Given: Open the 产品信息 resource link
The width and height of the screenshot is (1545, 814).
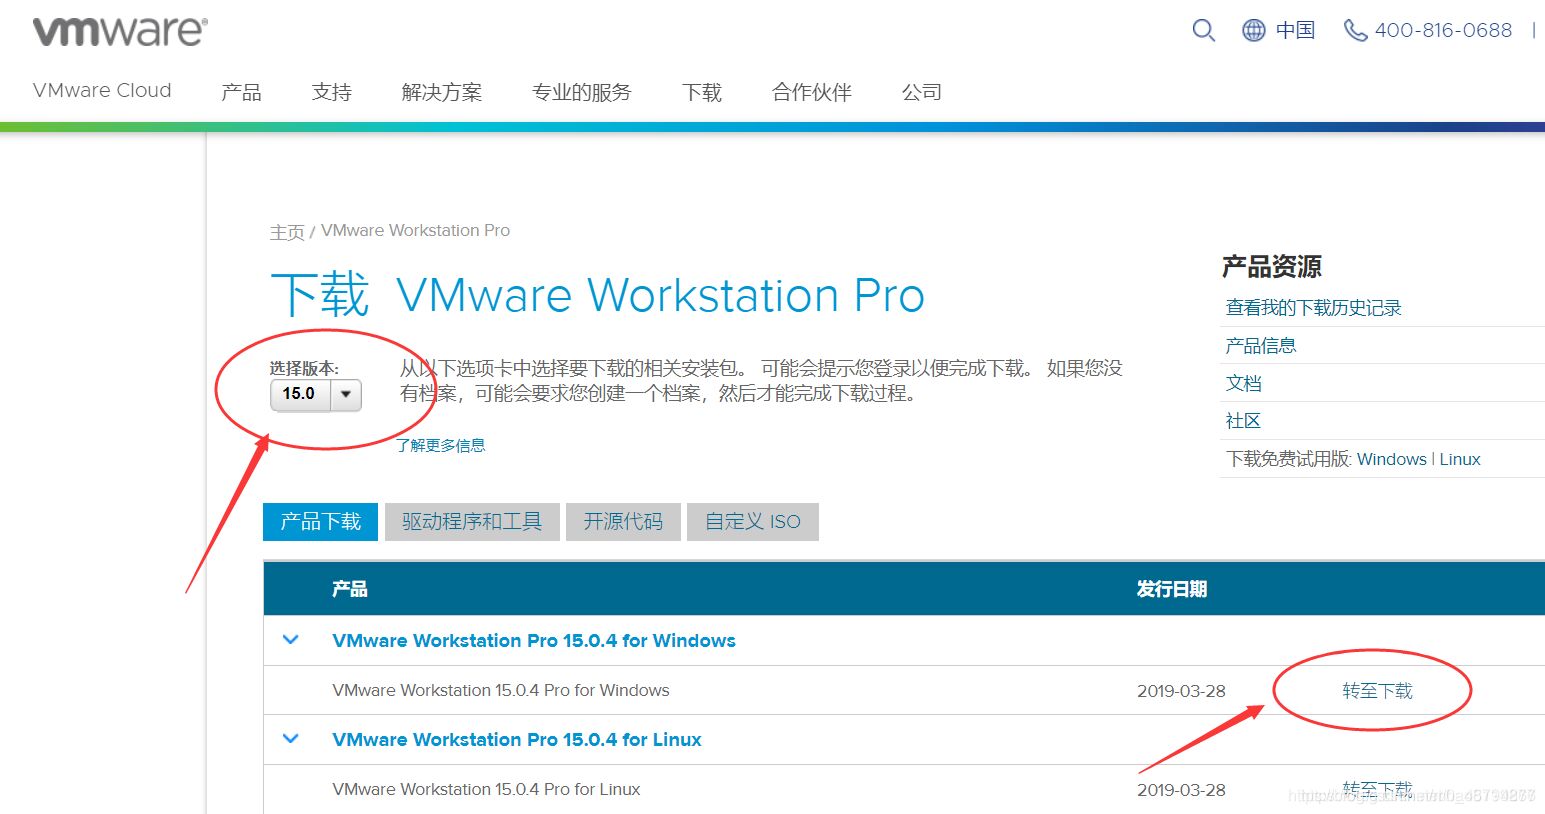Looking at the screenshot, I should point(1260,346).
